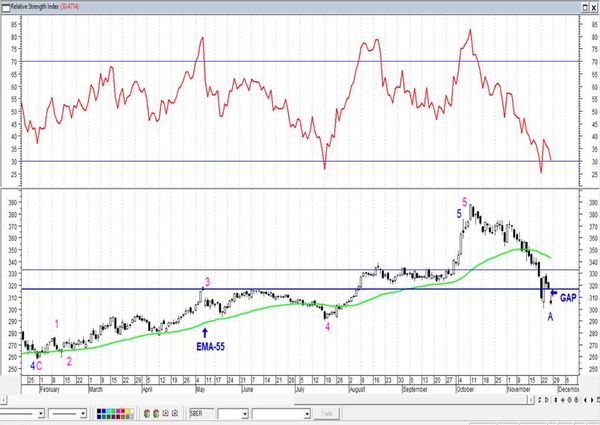This screenshot has width=600, height=425.
Task: Click the last red-framed snapshot icon
Action: point(175,413)
